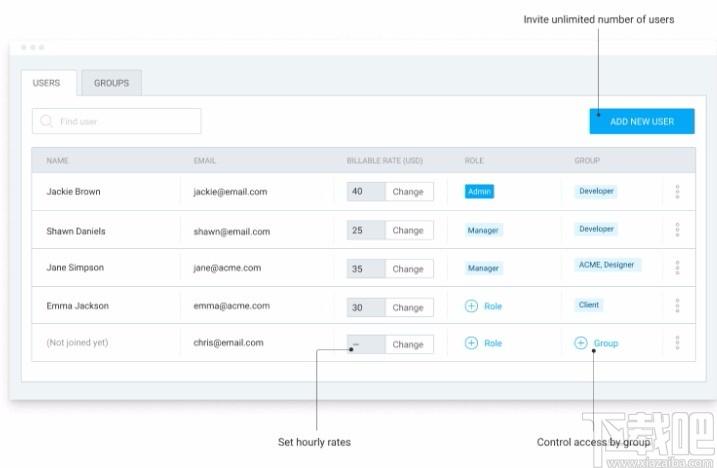The width and height of the screenshot is (717, 468).
Task: Click the Find user search field
Action: pos(117,121)
